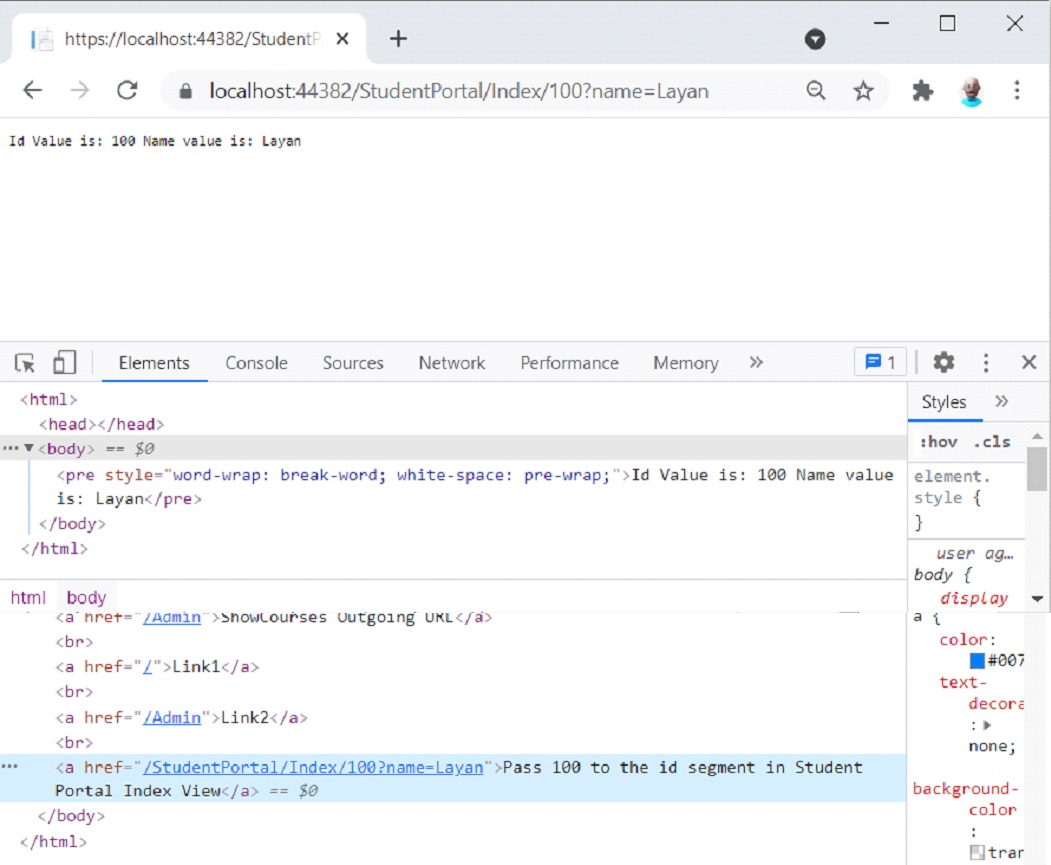Viewport: 1051px width, 865px height.
Task: Follow the "/" href of Link1
Action: [x=147, y=667]
